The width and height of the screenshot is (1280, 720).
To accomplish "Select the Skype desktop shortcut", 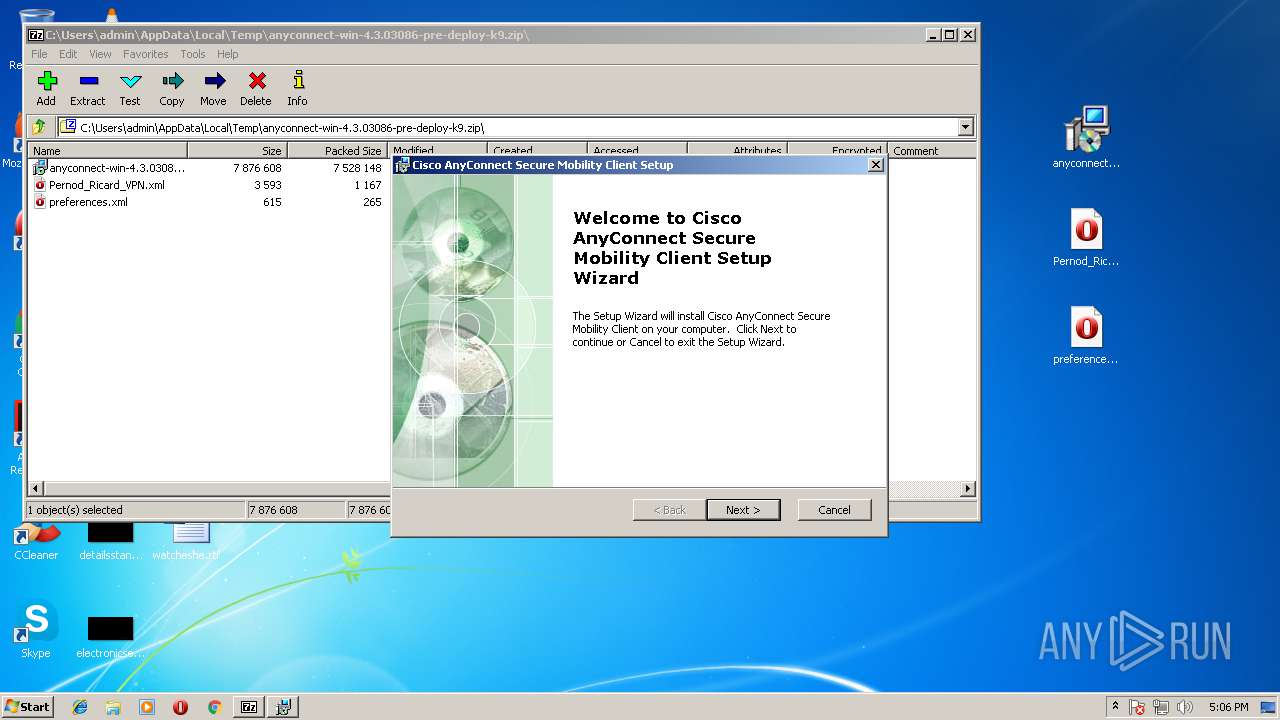I will [x=36, y=630].
